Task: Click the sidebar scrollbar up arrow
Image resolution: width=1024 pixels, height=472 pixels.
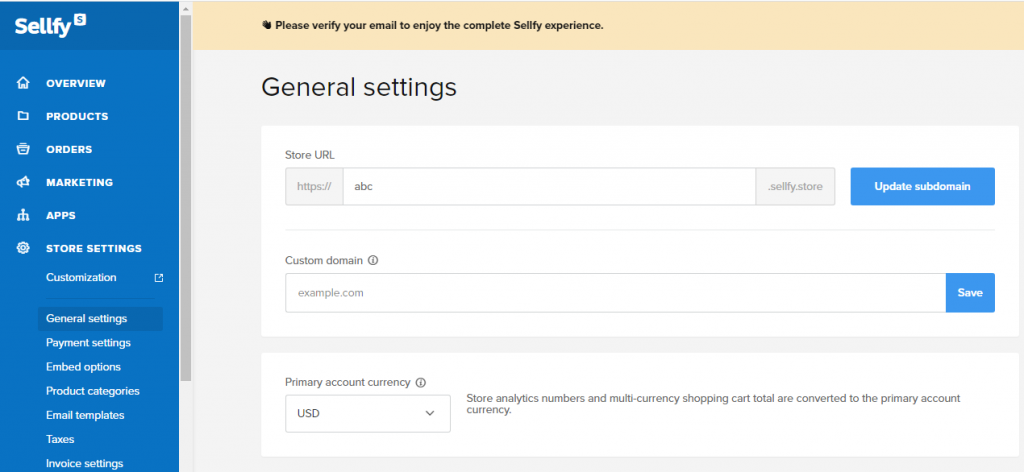Action: [185, 9]
